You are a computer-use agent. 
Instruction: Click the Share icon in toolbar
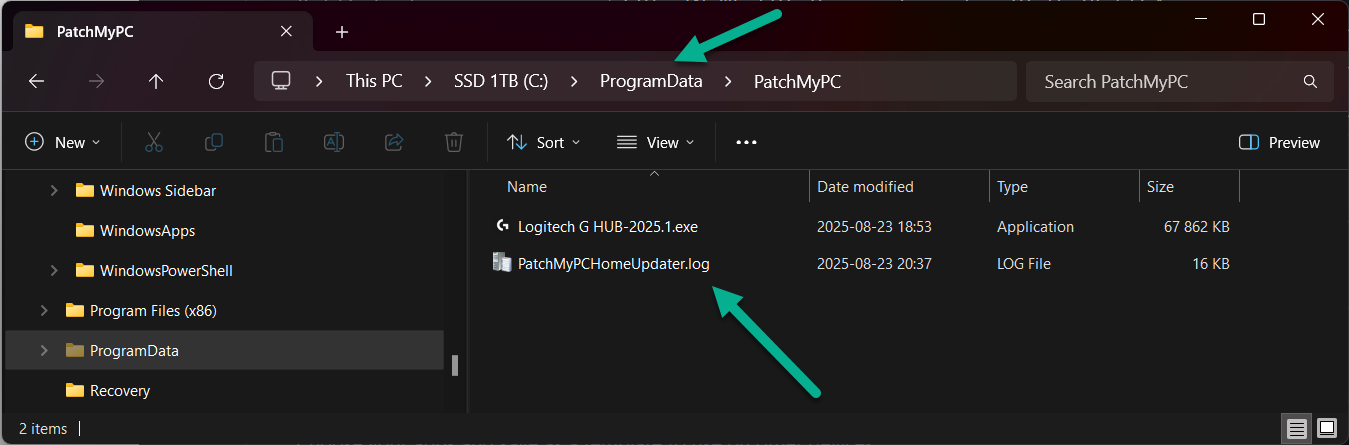pos(393,143)
